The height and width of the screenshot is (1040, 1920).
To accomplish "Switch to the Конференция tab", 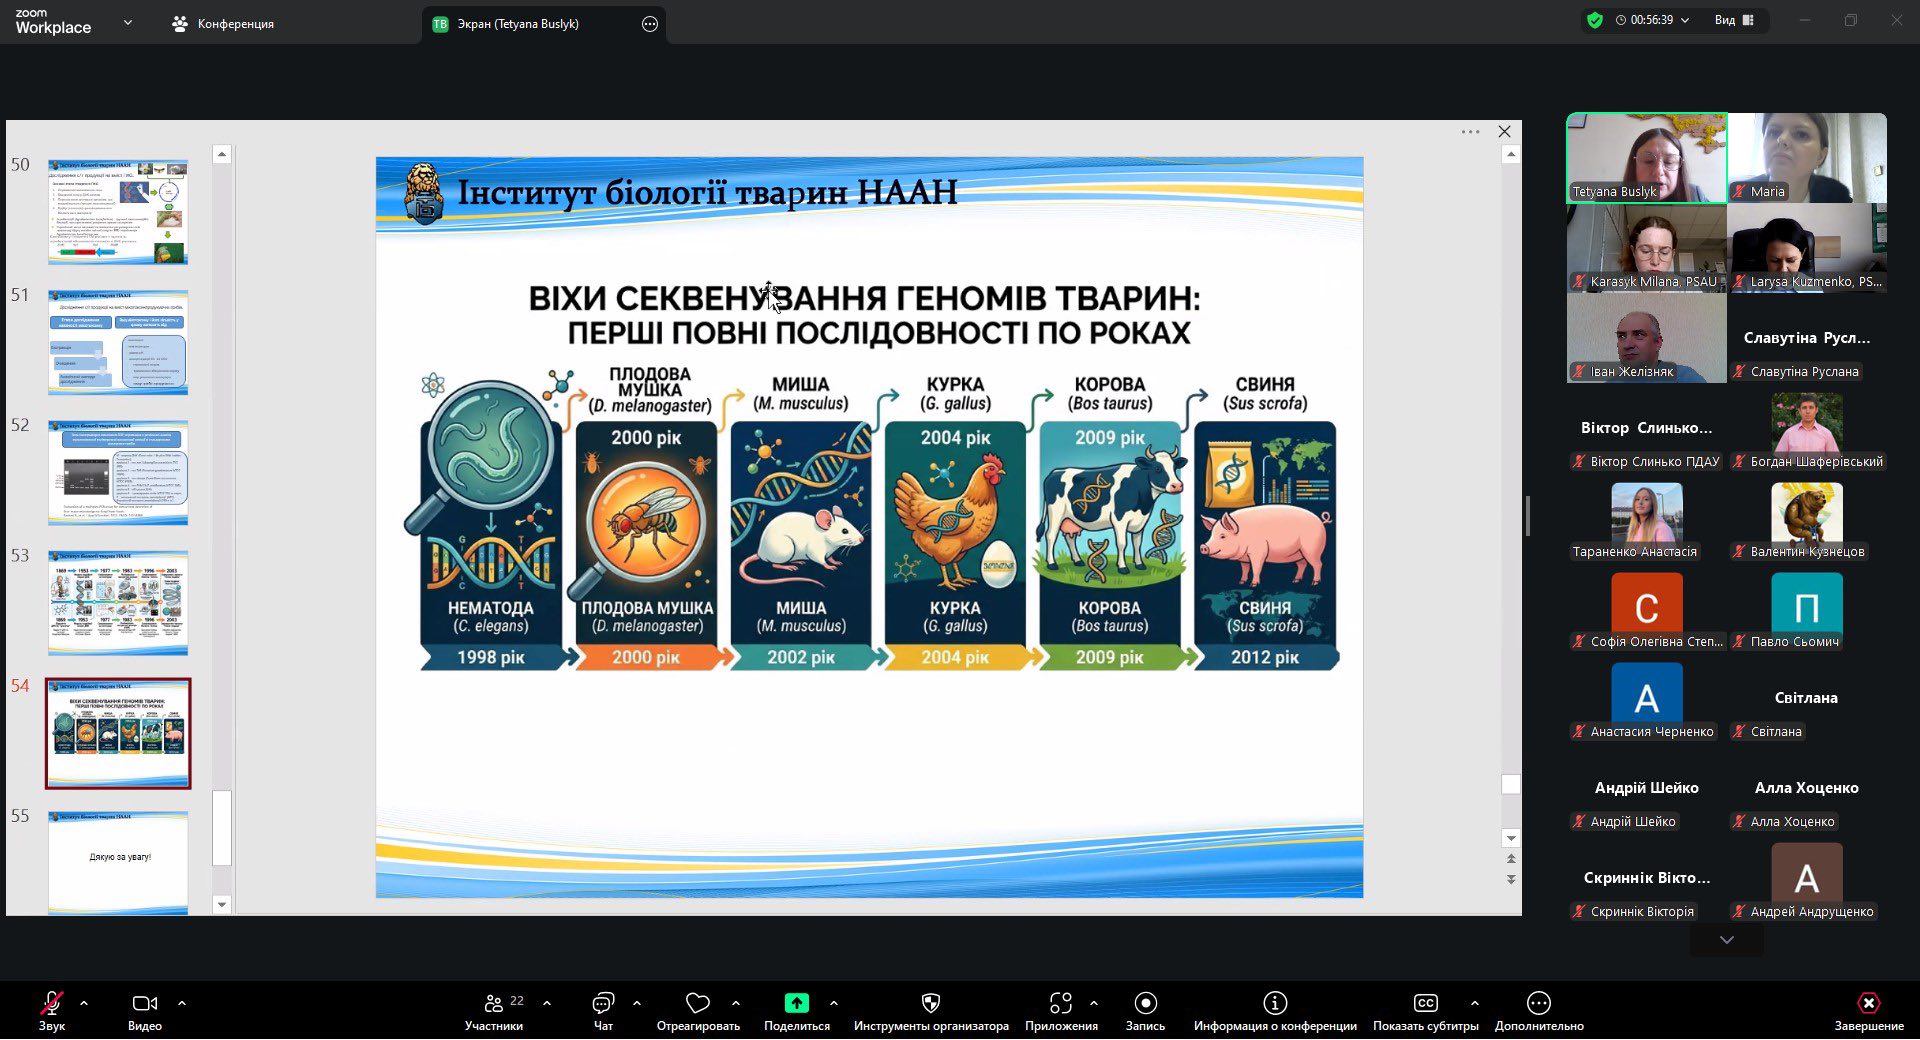I will (x=223, y=24).
